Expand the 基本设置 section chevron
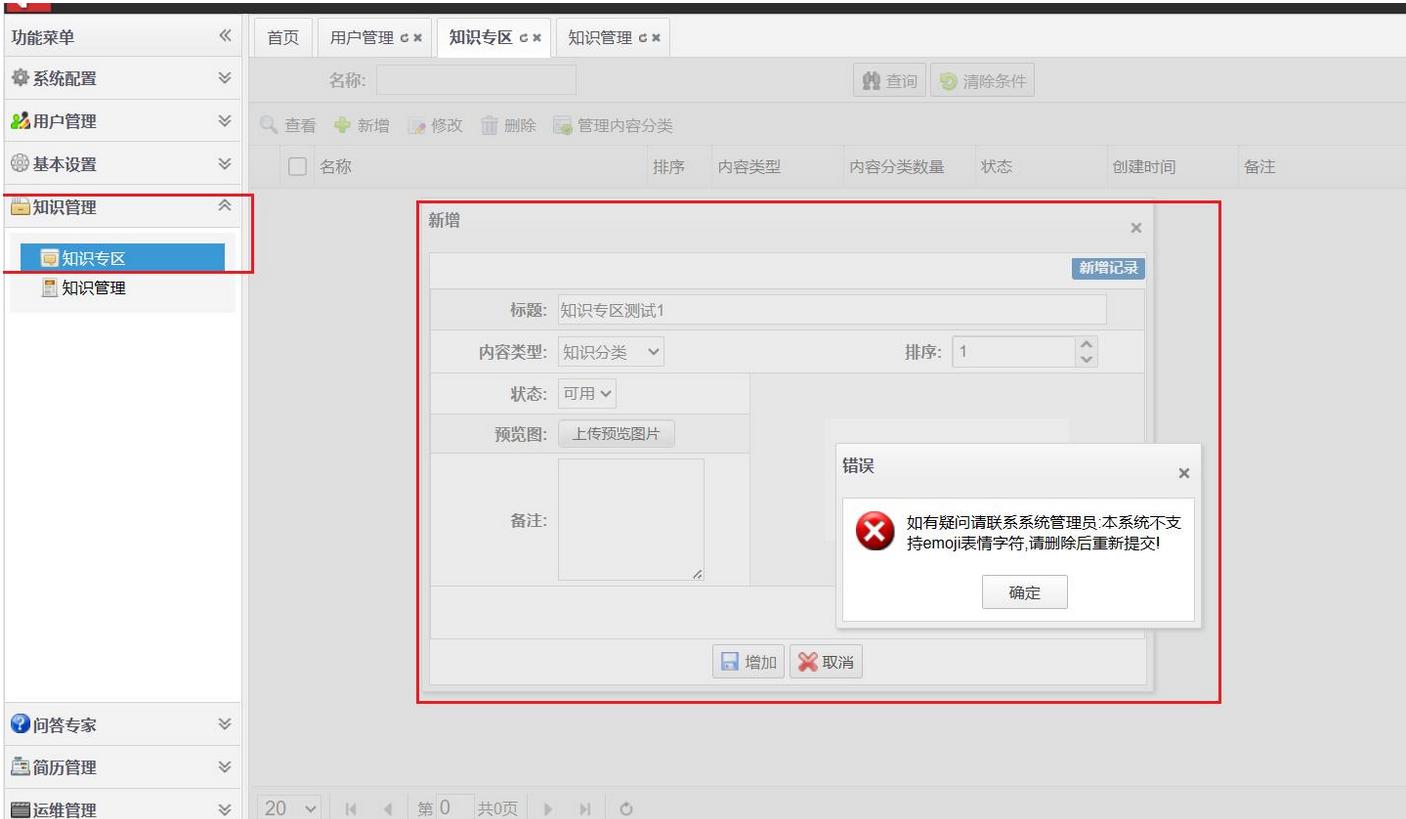The width and height of the screenshot is (1406, 819). pos(225,164)
